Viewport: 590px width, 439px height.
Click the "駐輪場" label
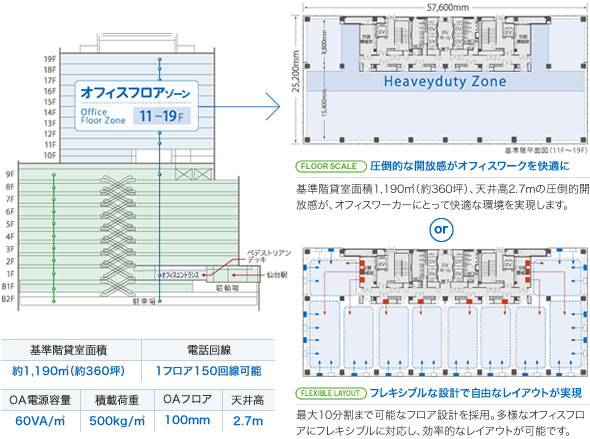point(227,288)
